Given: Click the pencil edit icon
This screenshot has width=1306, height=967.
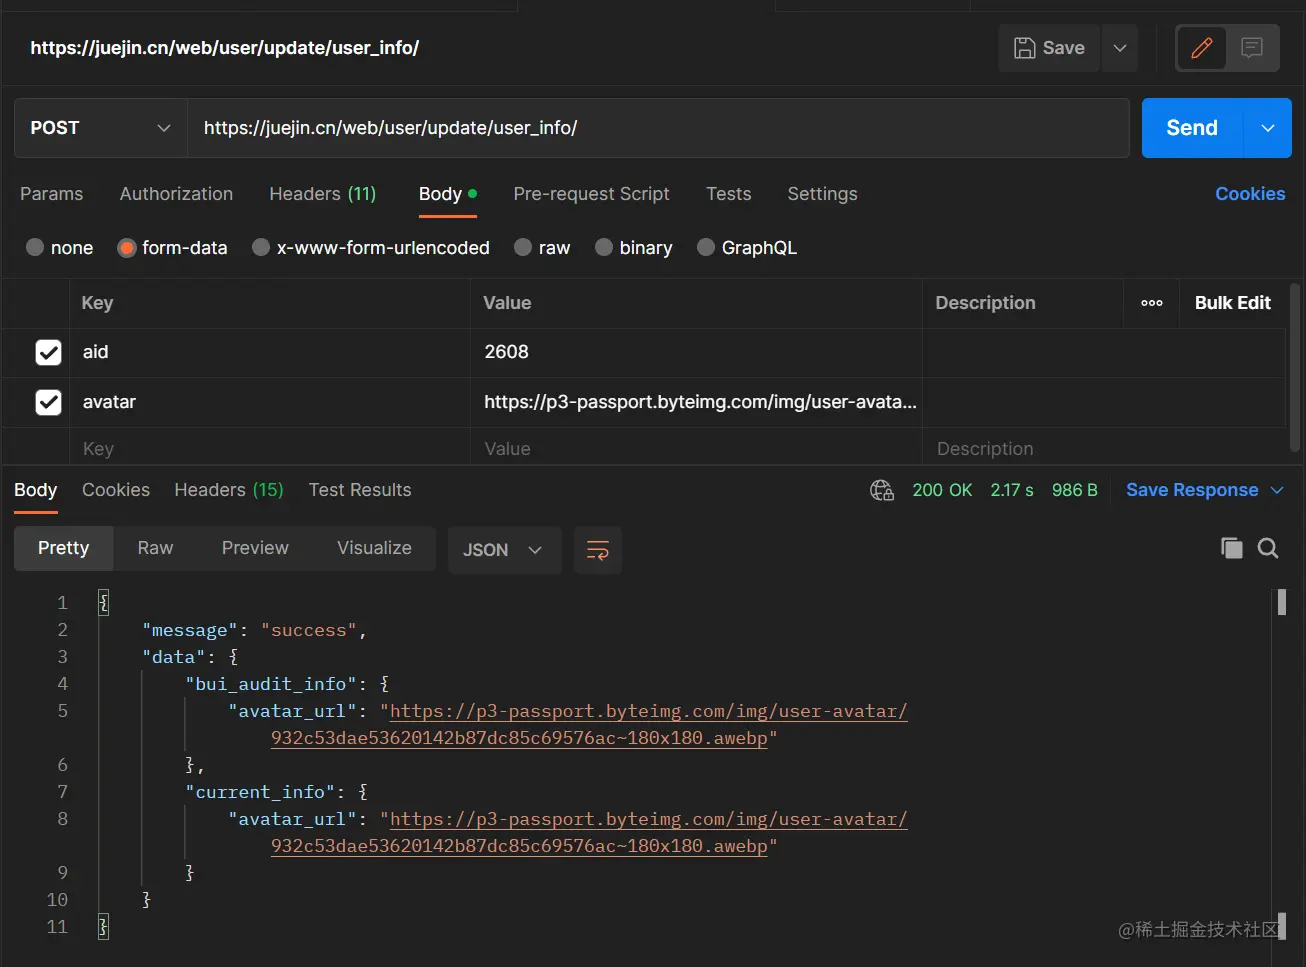Looking at the screenshot, I should [x=1202, y=48].
